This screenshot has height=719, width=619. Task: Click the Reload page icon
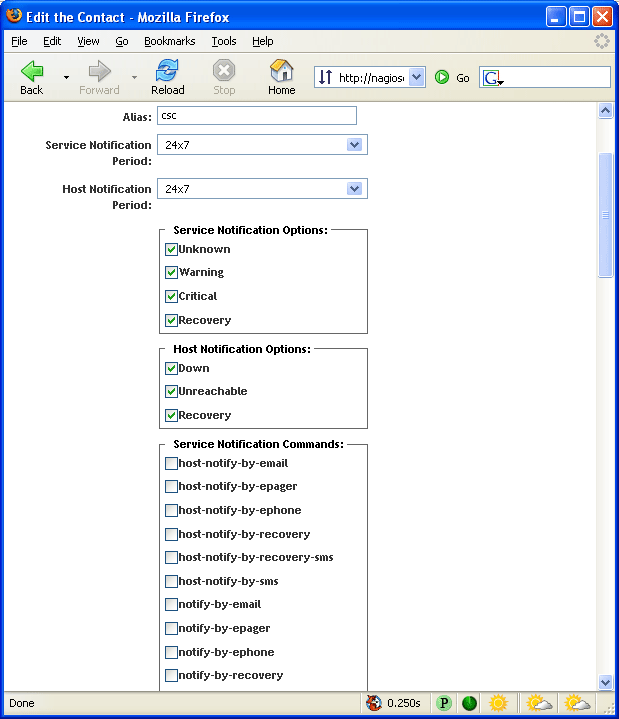tap(167, 70)
